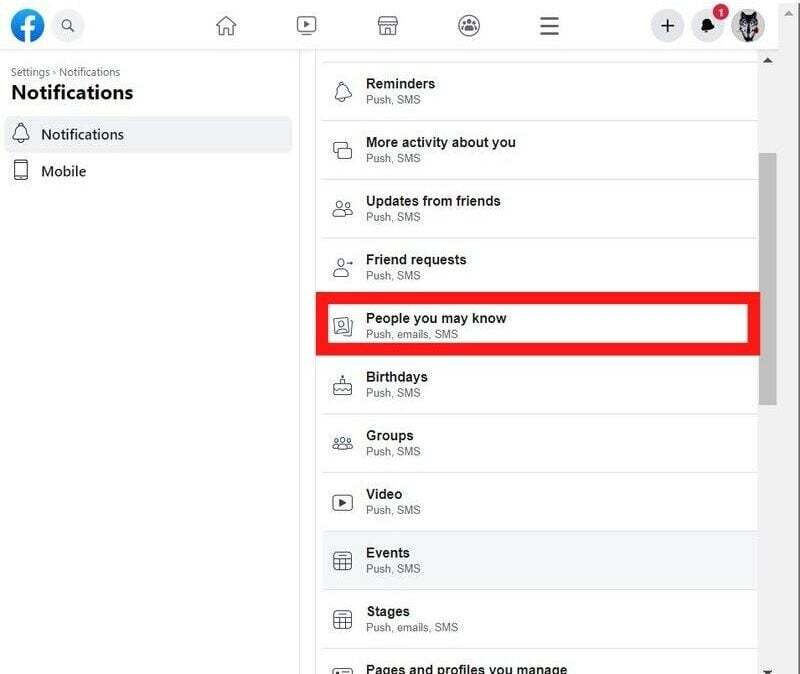Click the page scrollbar up arrow at top right
This screenshot has width=800, height=674.
pyautogui.click(x=789, y=14)
